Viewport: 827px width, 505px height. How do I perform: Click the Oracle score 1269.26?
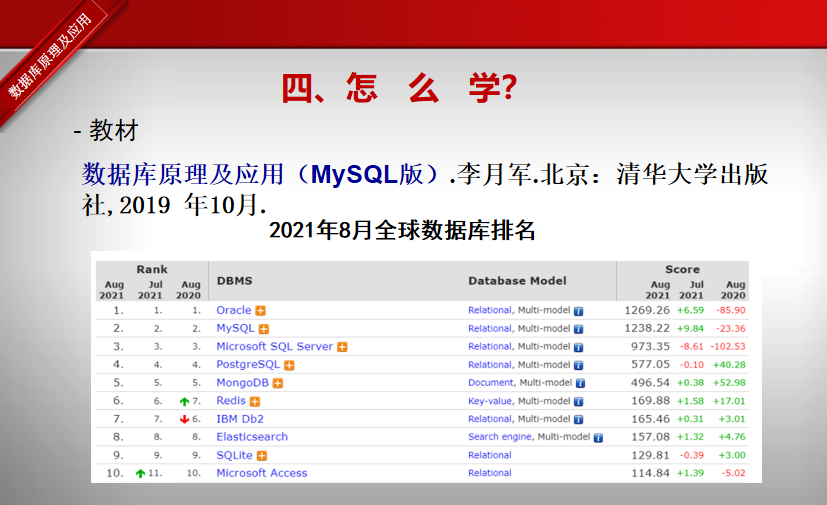click(647, 310)
